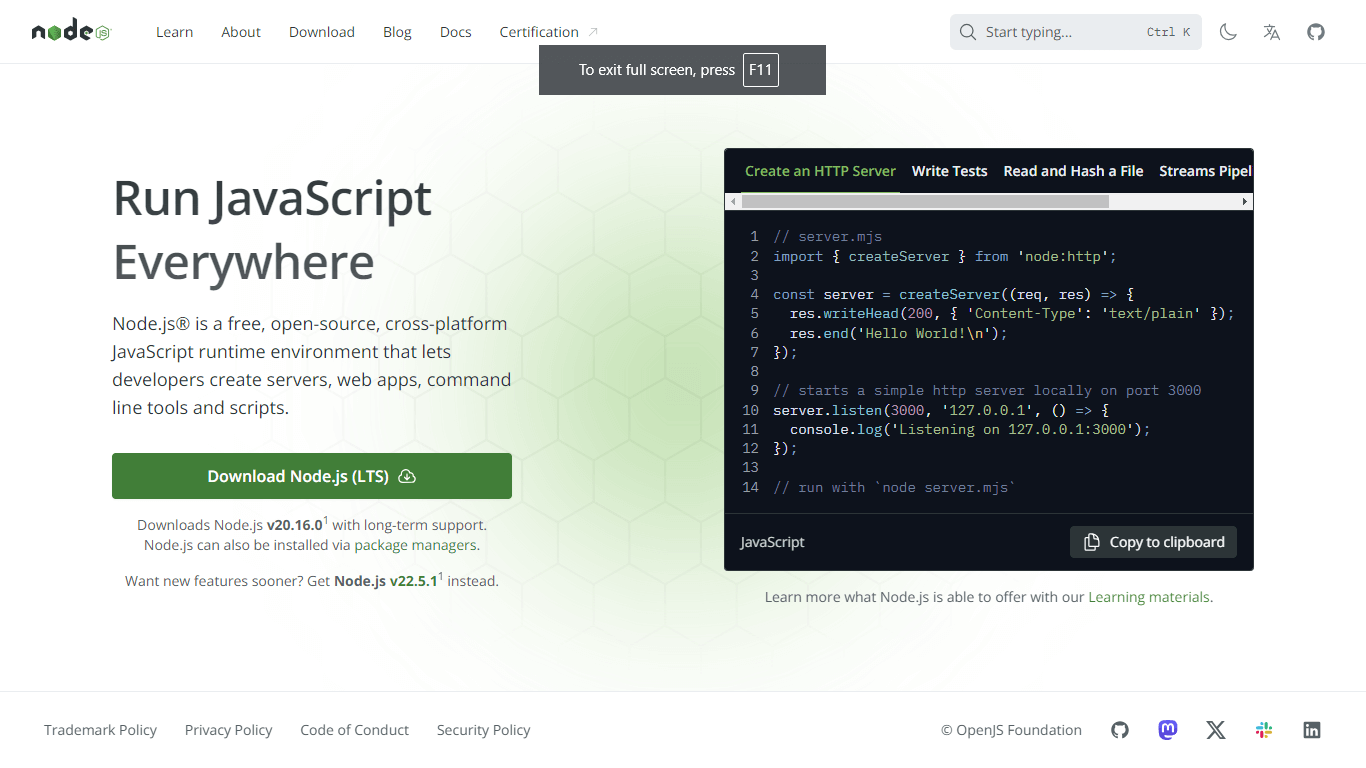
Task: Open X (Twitter) icon in footer
Action: click(1216, 730)
